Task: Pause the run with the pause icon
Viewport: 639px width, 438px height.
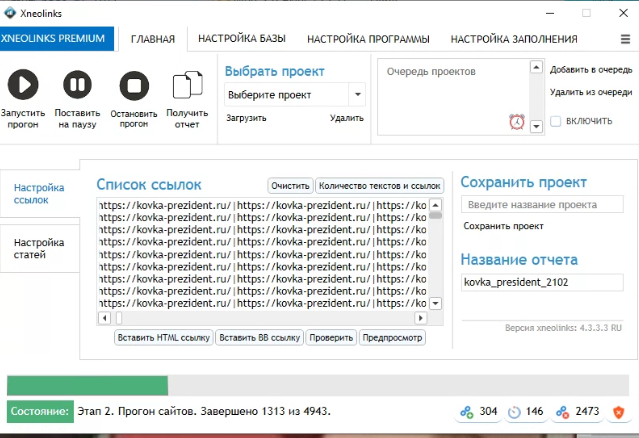Action: pyautogui.click(x=77, y=85)
